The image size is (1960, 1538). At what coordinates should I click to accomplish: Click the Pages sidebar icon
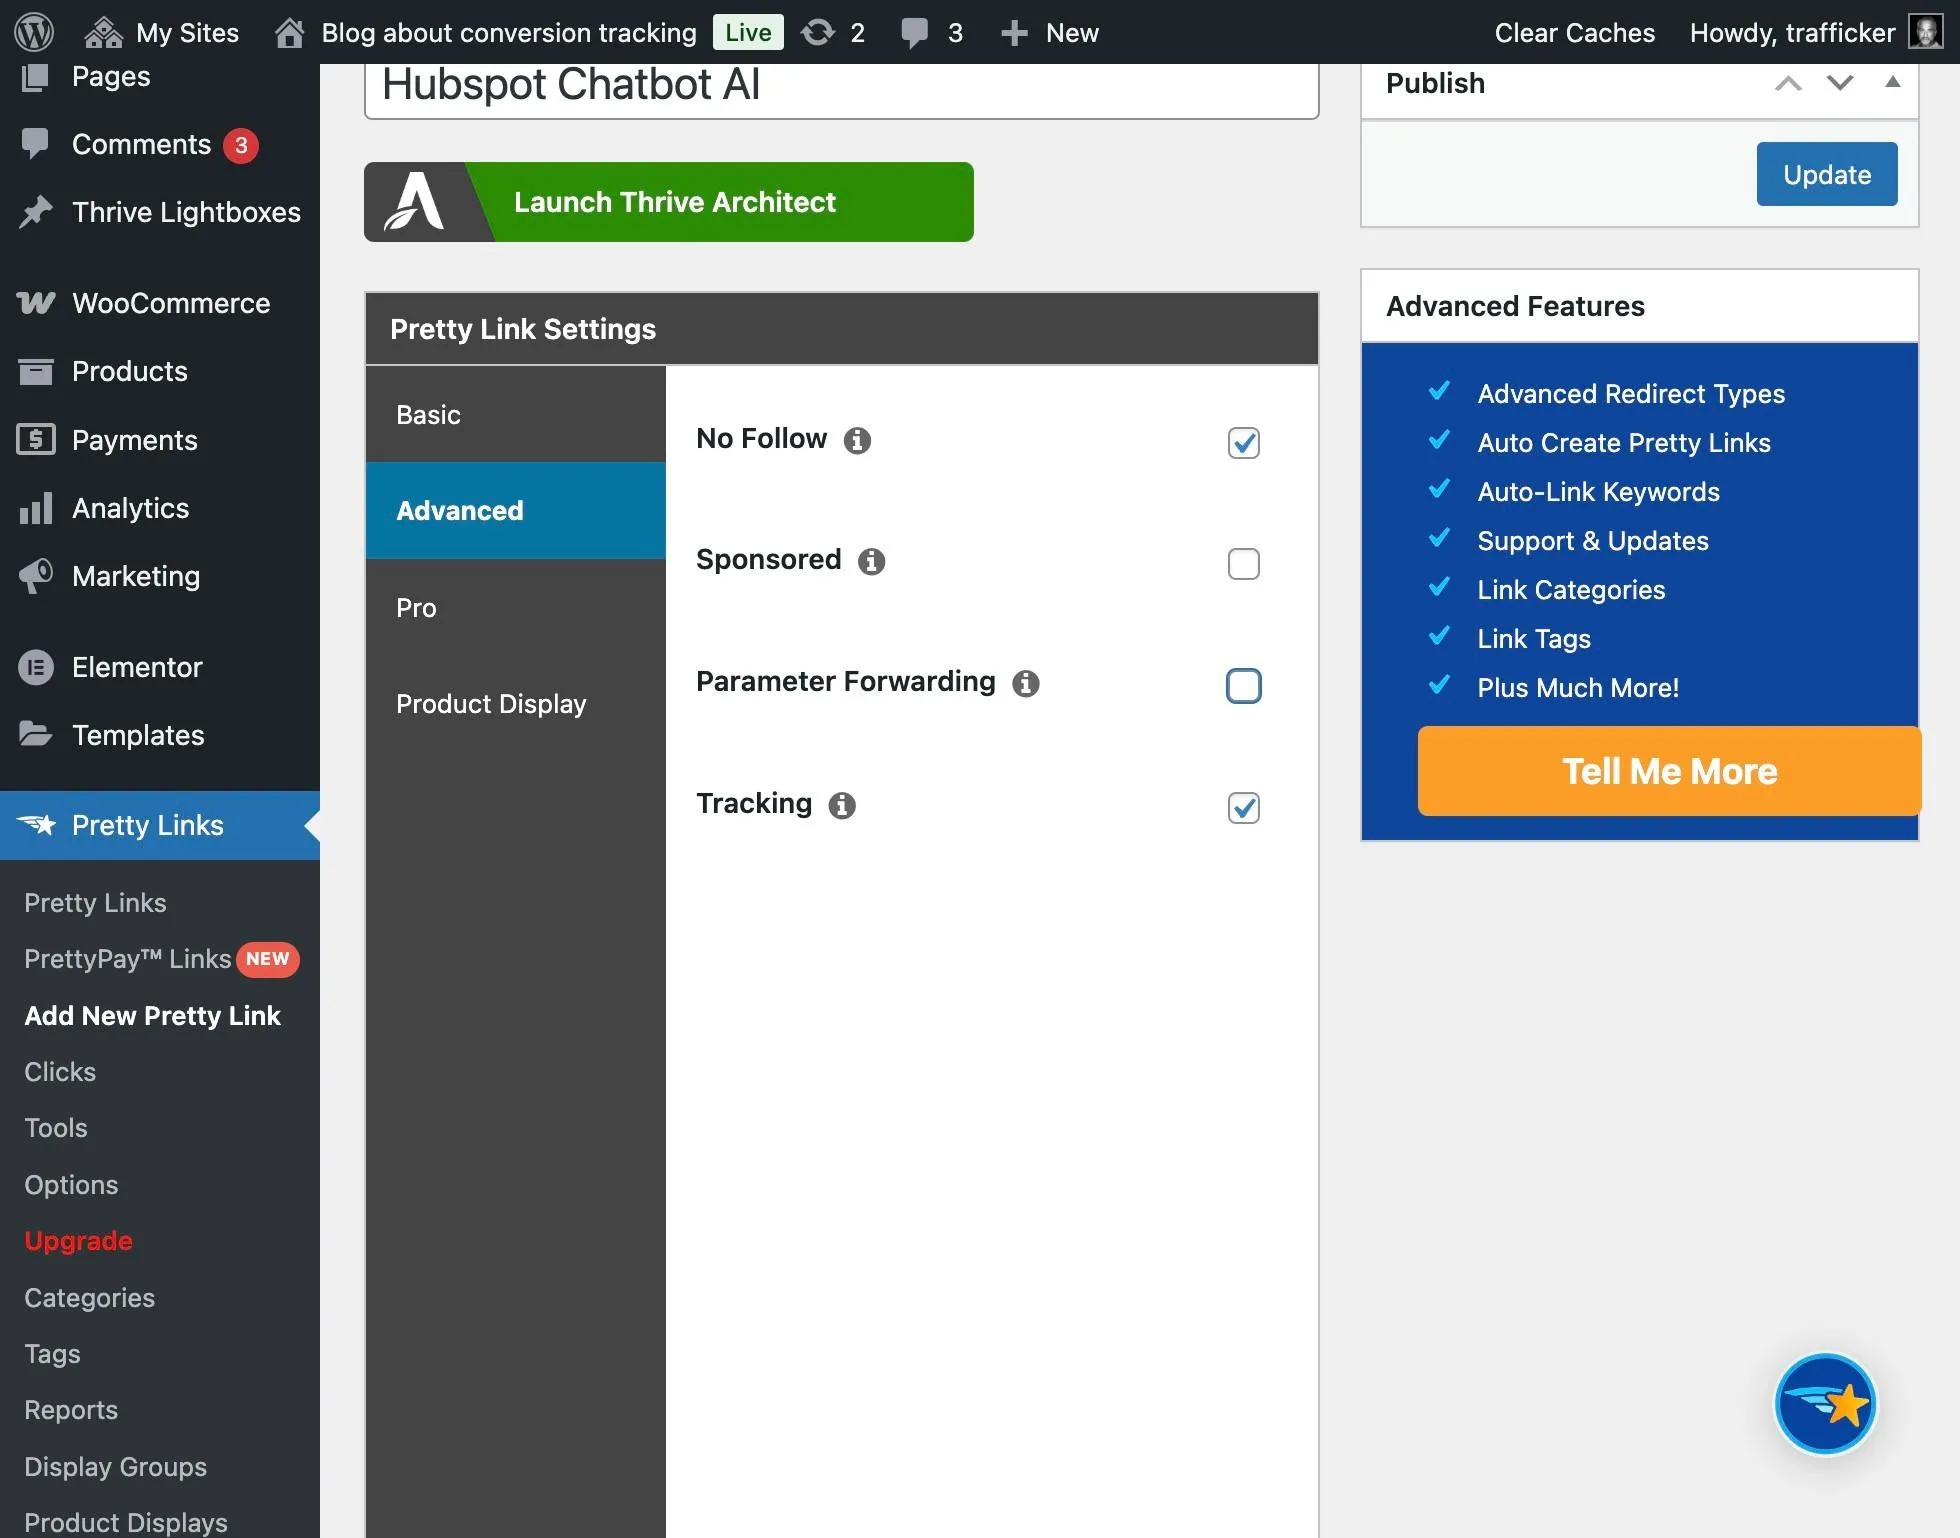35,77
